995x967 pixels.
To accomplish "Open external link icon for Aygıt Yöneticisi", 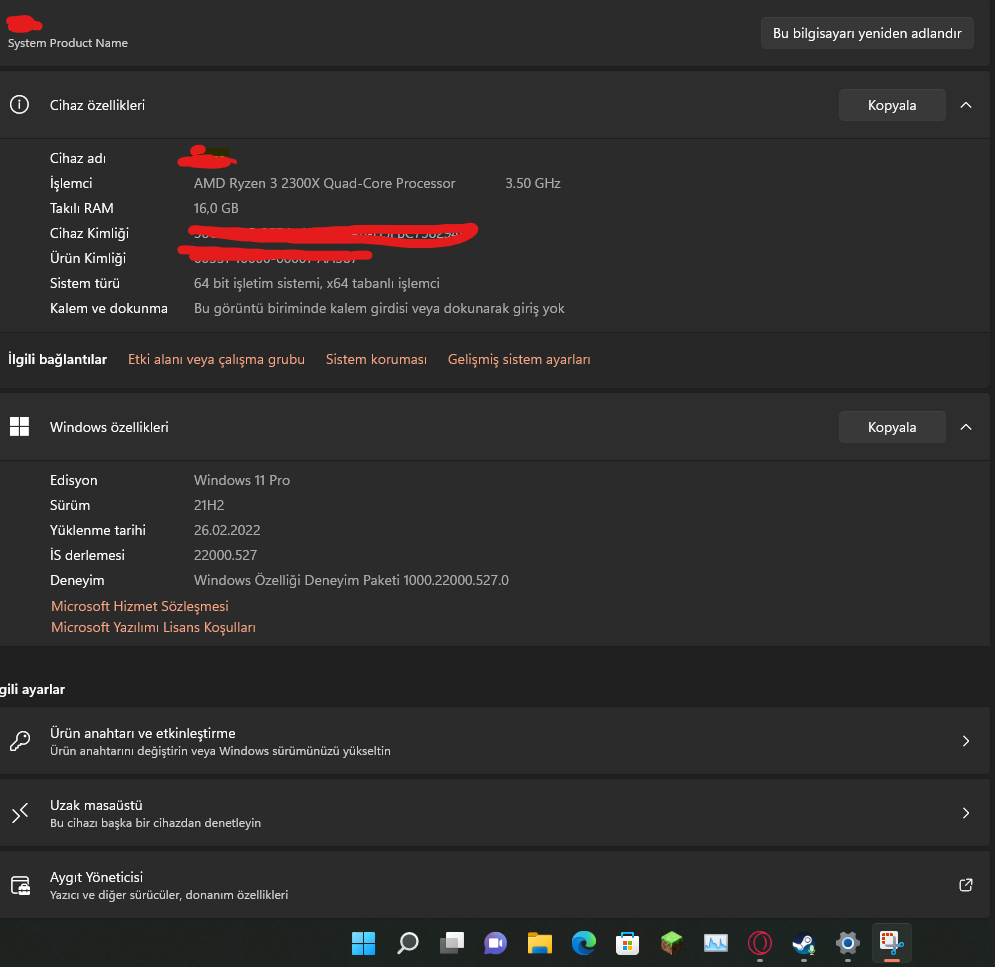I will tap(965, 885).
